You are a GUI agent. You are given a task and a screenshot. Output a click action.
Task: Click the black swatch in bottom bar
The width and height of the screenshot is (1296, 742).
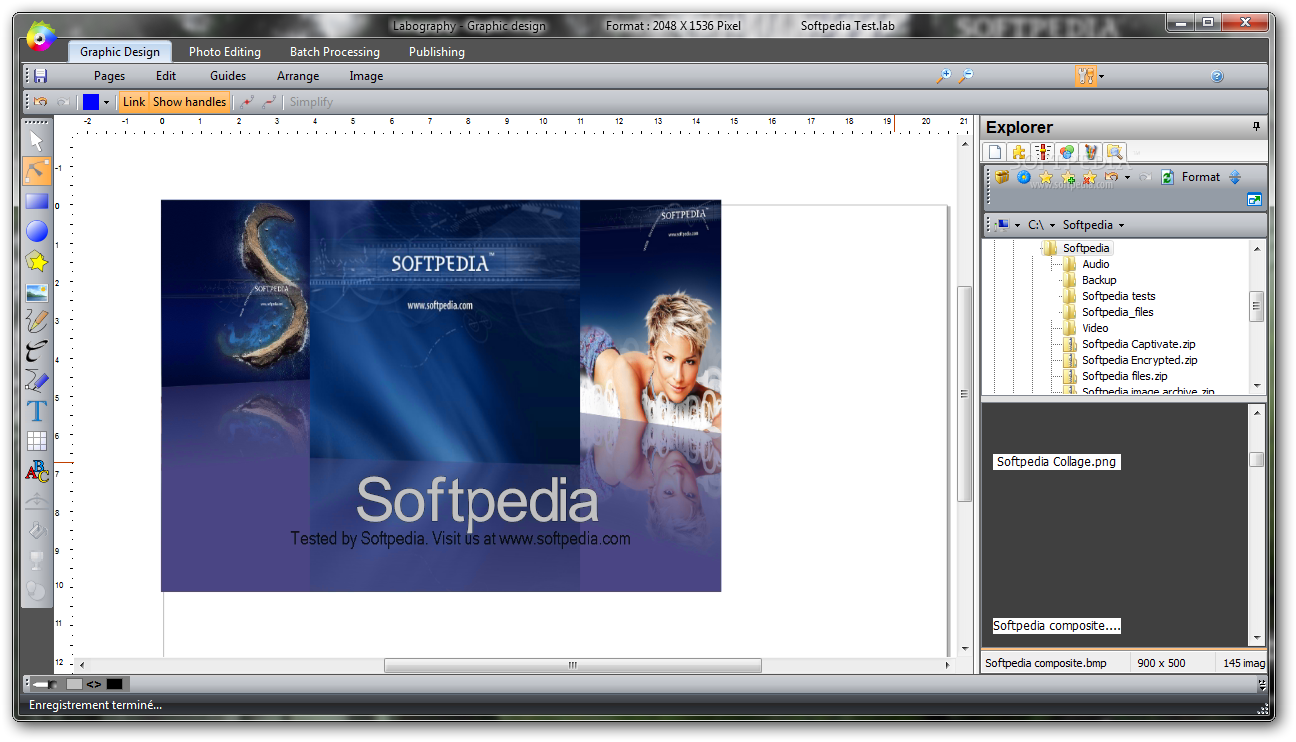114,684
